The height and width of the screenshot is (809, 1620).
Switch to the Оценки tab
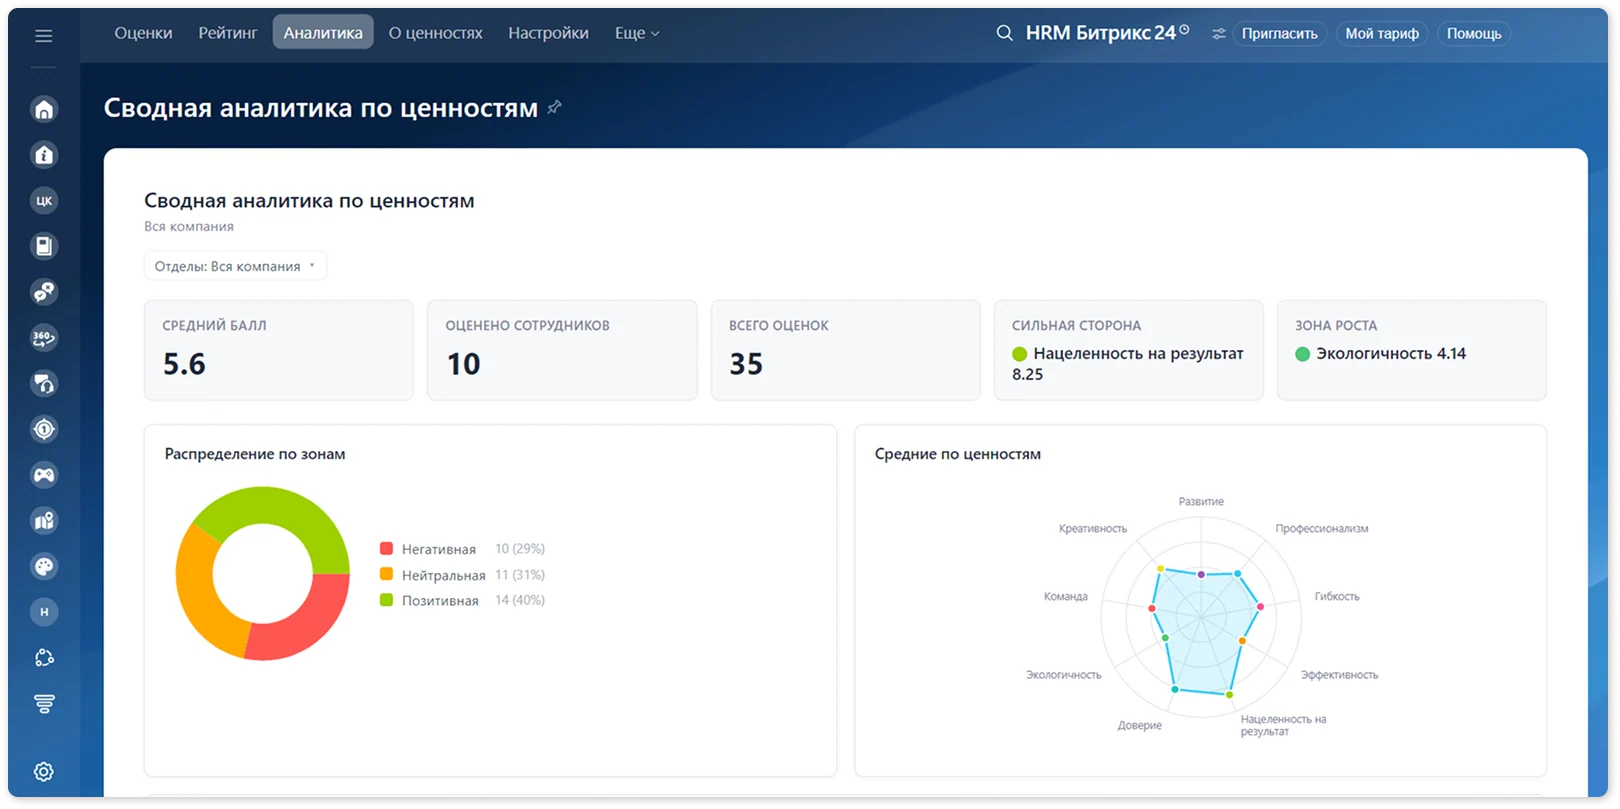pos(143,33)
